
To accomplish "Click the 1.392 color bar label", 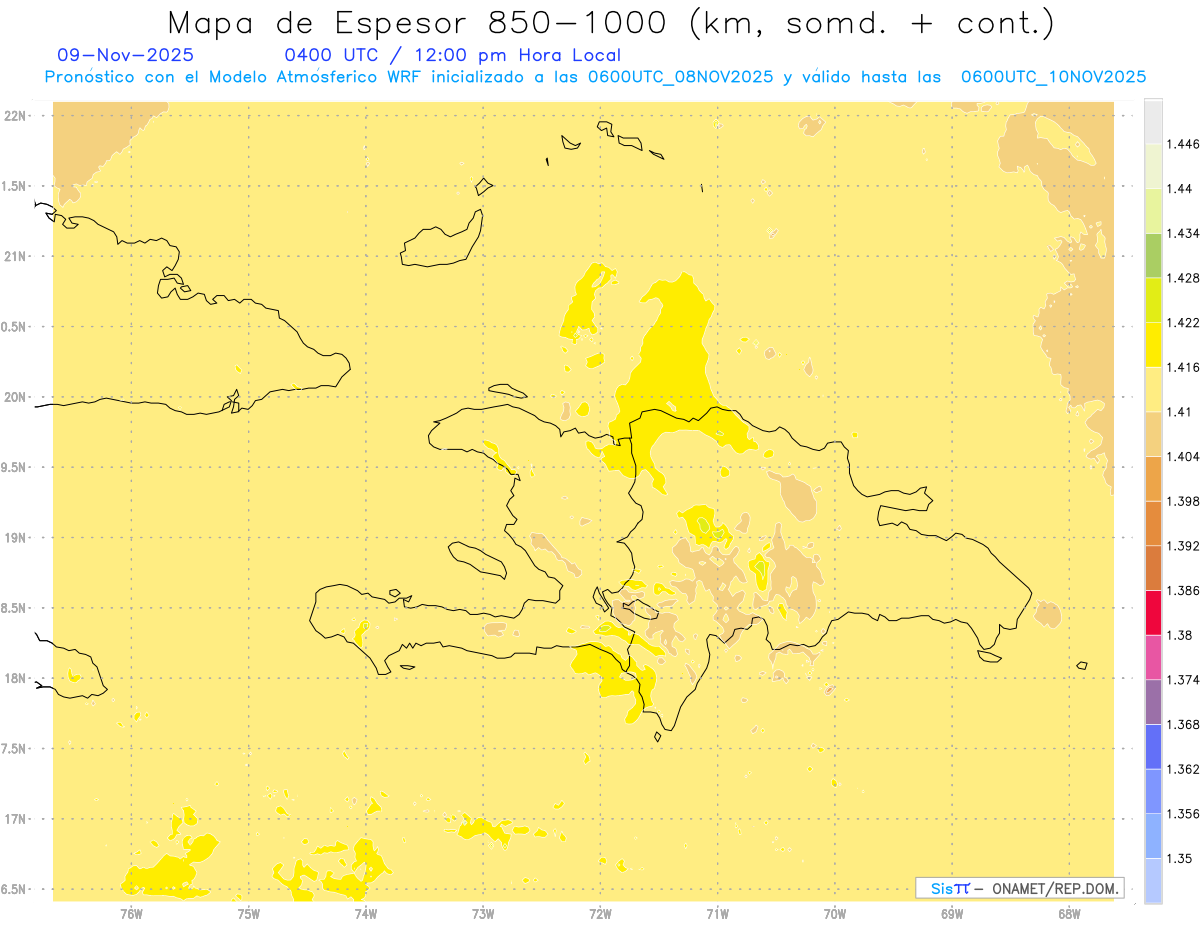I will pos(1183,546).
